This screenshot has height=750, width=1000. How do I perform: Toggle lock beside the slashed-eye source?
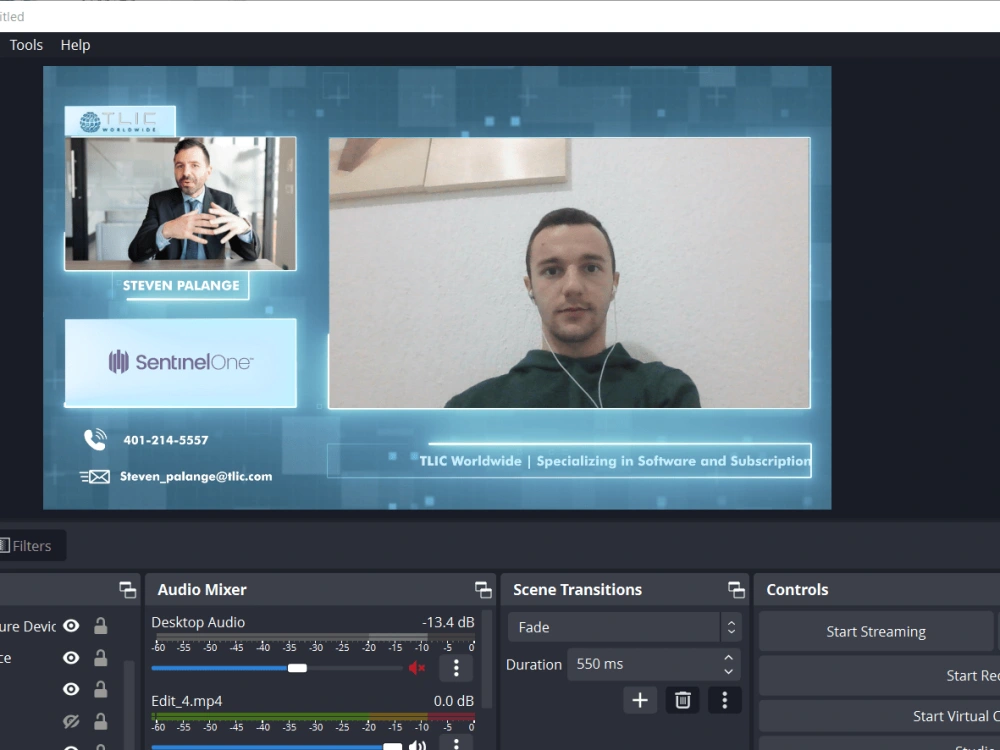pyautogui.click(x=101, y=721)
